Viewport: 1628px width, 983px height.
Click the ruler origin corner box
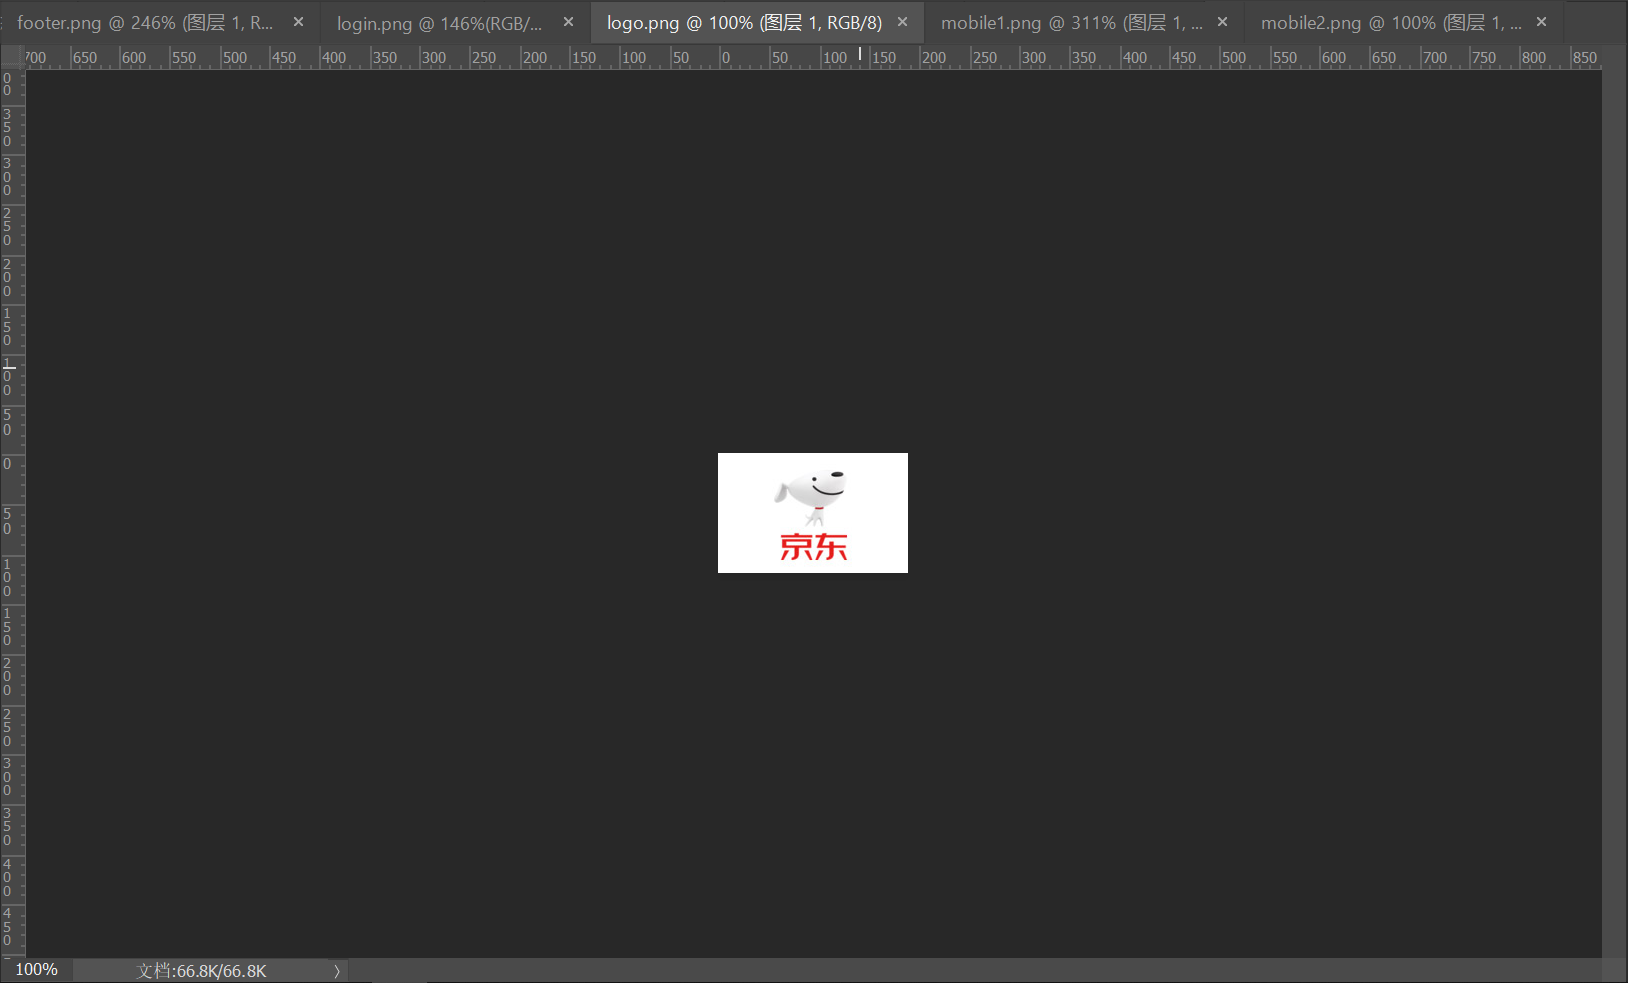(12, 57)
